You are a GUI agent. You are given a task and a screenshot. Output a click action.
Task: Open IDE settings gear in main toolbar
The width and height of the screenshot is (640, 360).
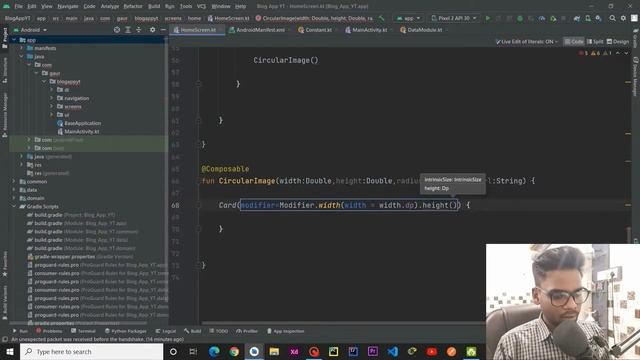(623, 18)
